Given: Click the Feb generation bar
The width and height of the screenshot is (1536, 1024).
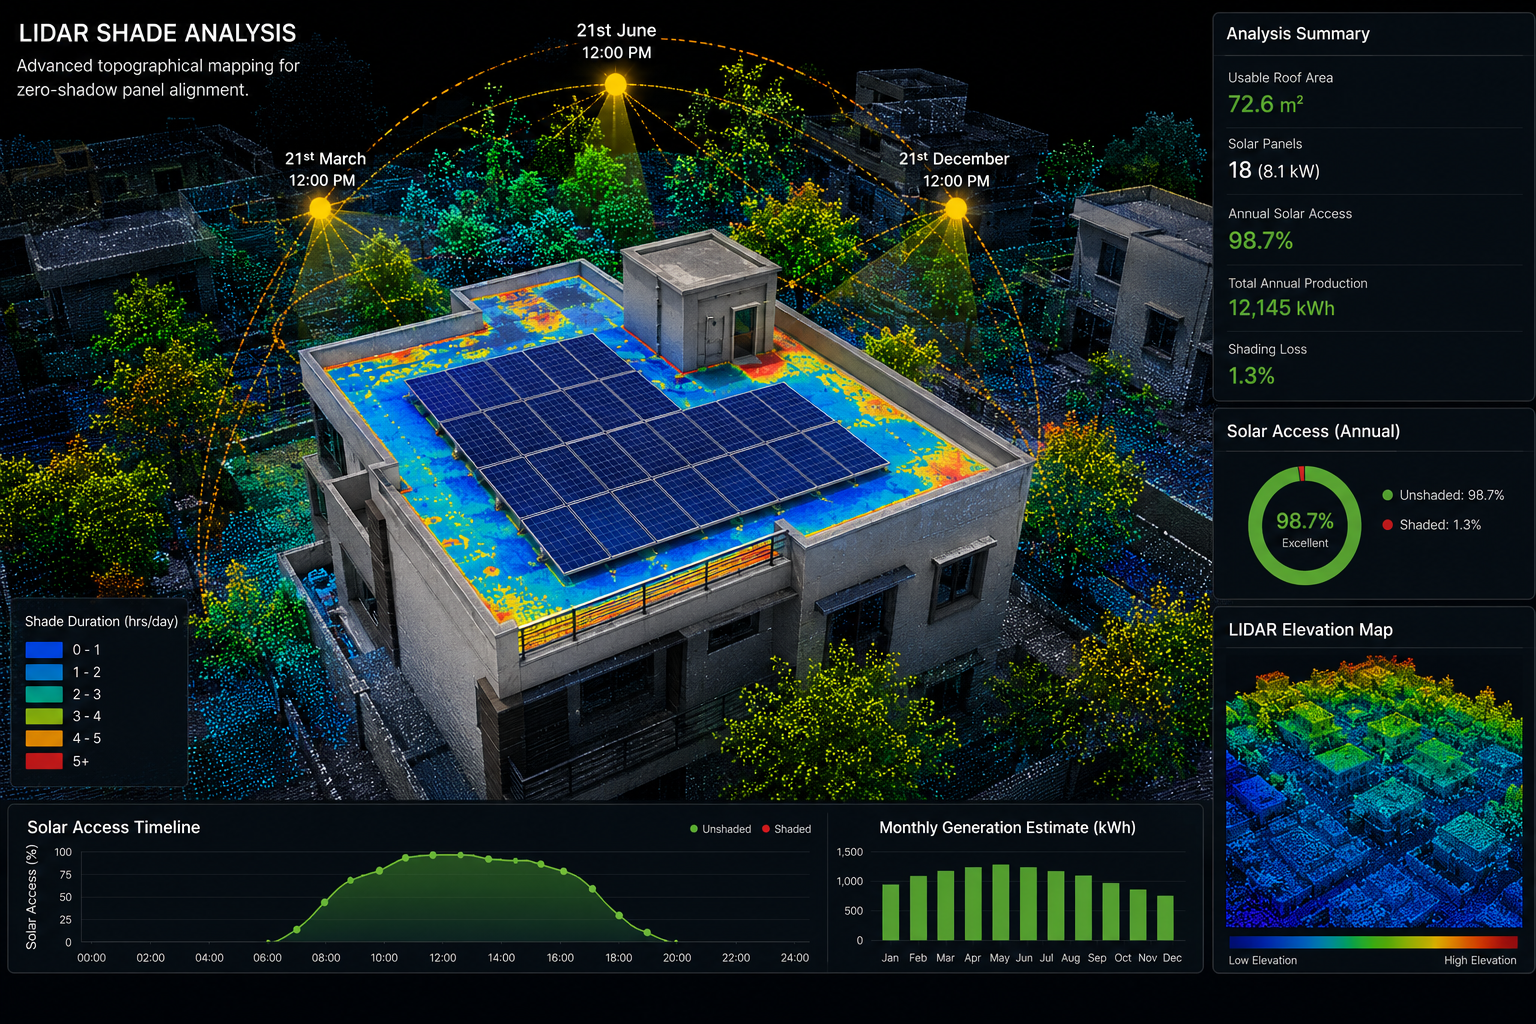Looking at the screenshot, I should coord(918,908).
